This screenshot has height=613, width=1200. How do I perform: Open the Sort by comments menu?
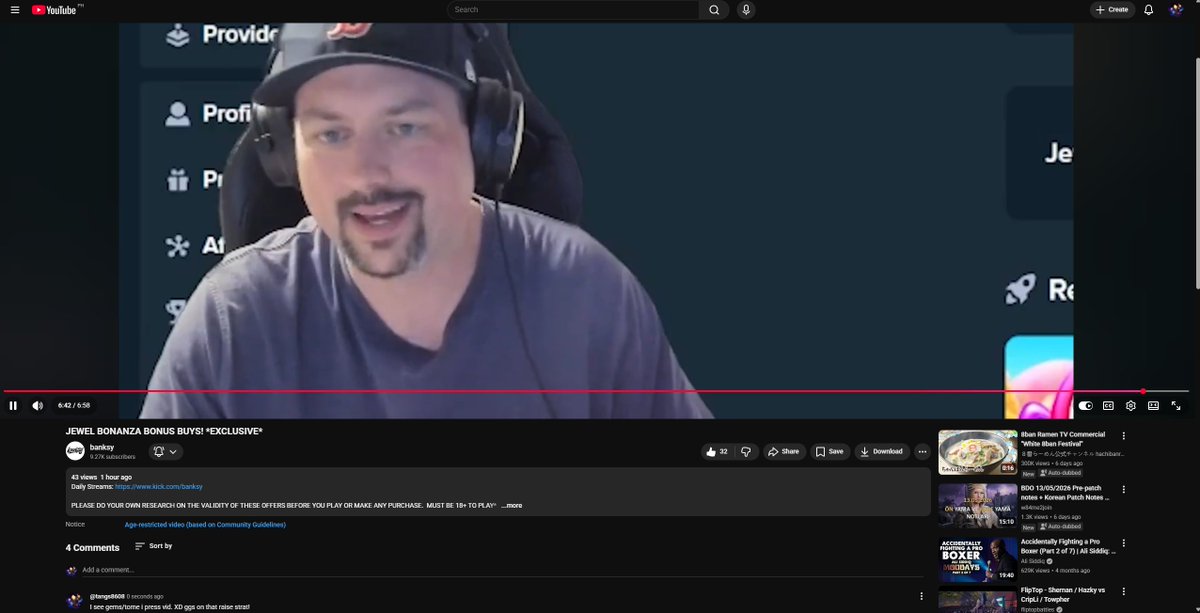coord(153,546)
